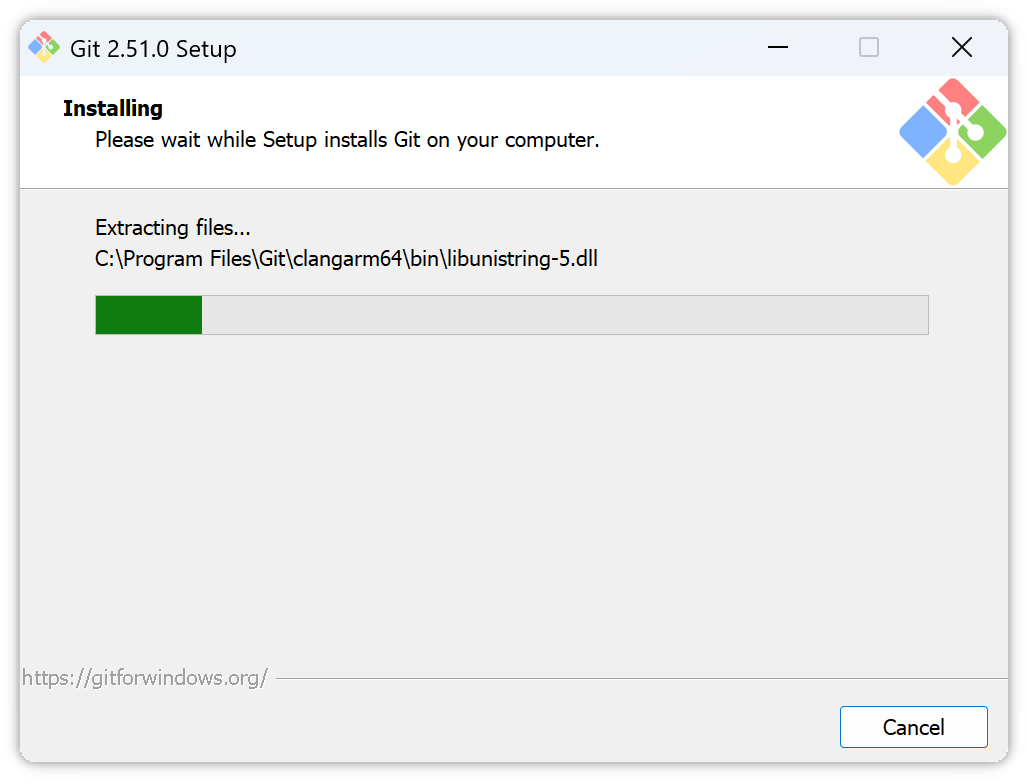Click the small Git icon in title bar

(43, 47)
